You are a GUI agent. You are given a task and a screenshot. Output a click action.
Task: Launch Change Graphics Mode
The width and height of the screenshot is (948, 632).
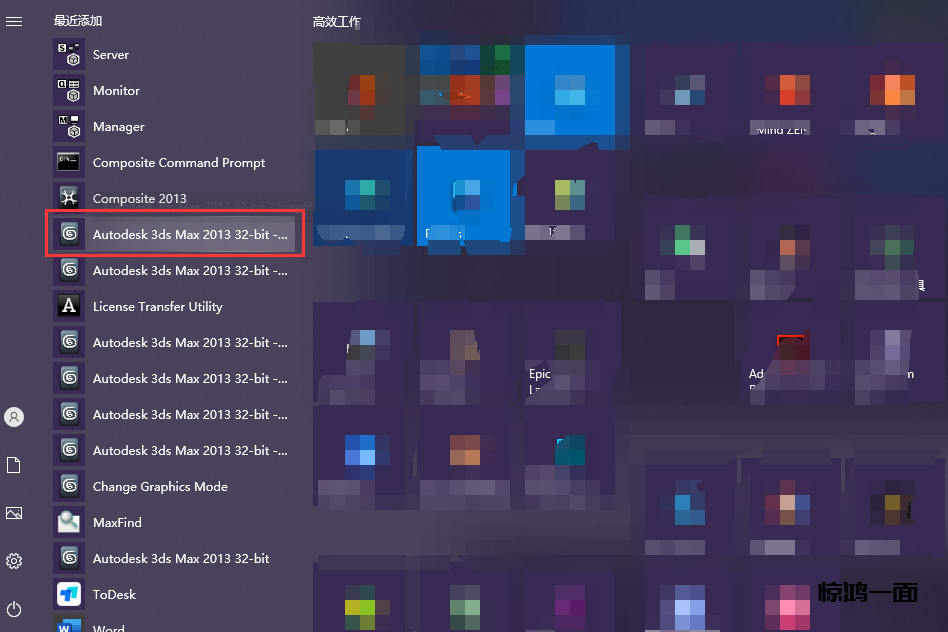160,487
